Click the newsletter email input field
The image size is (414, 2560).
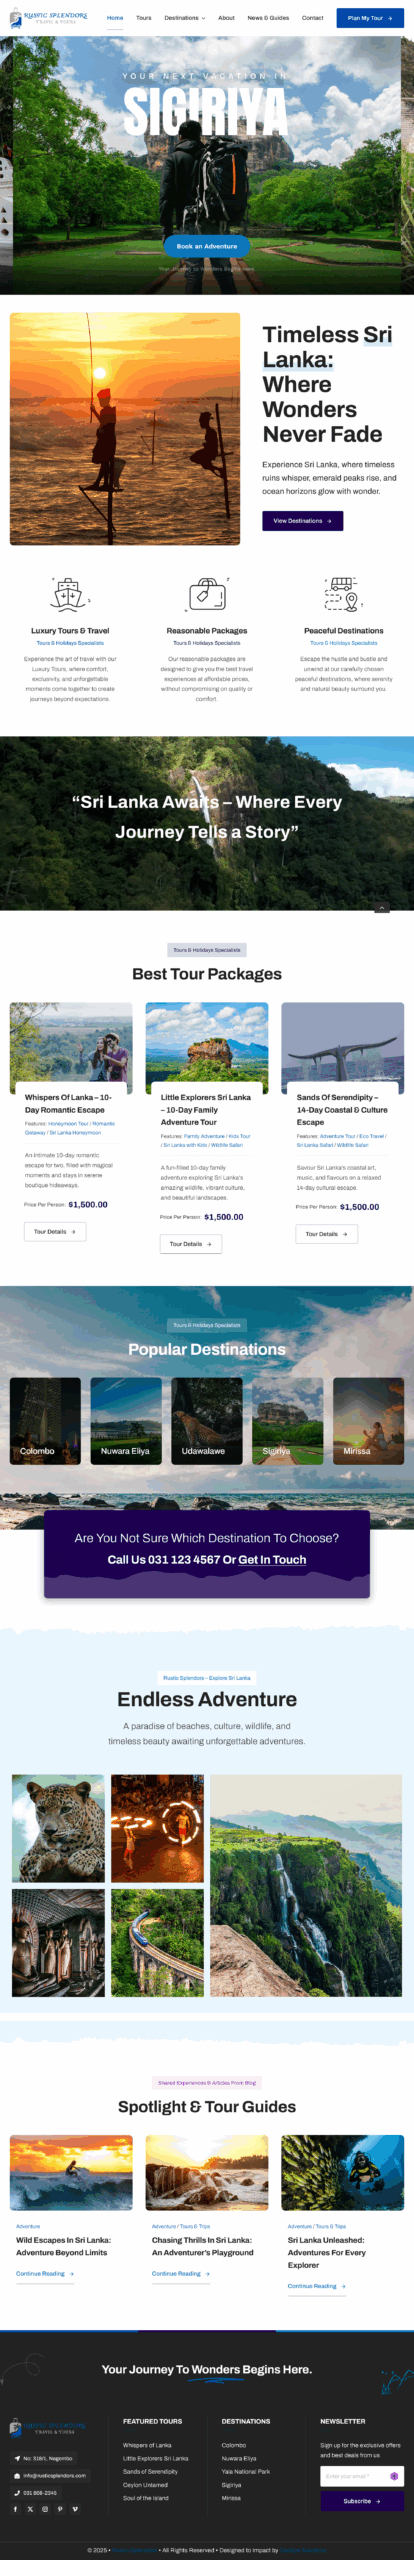click(354, 2476)
